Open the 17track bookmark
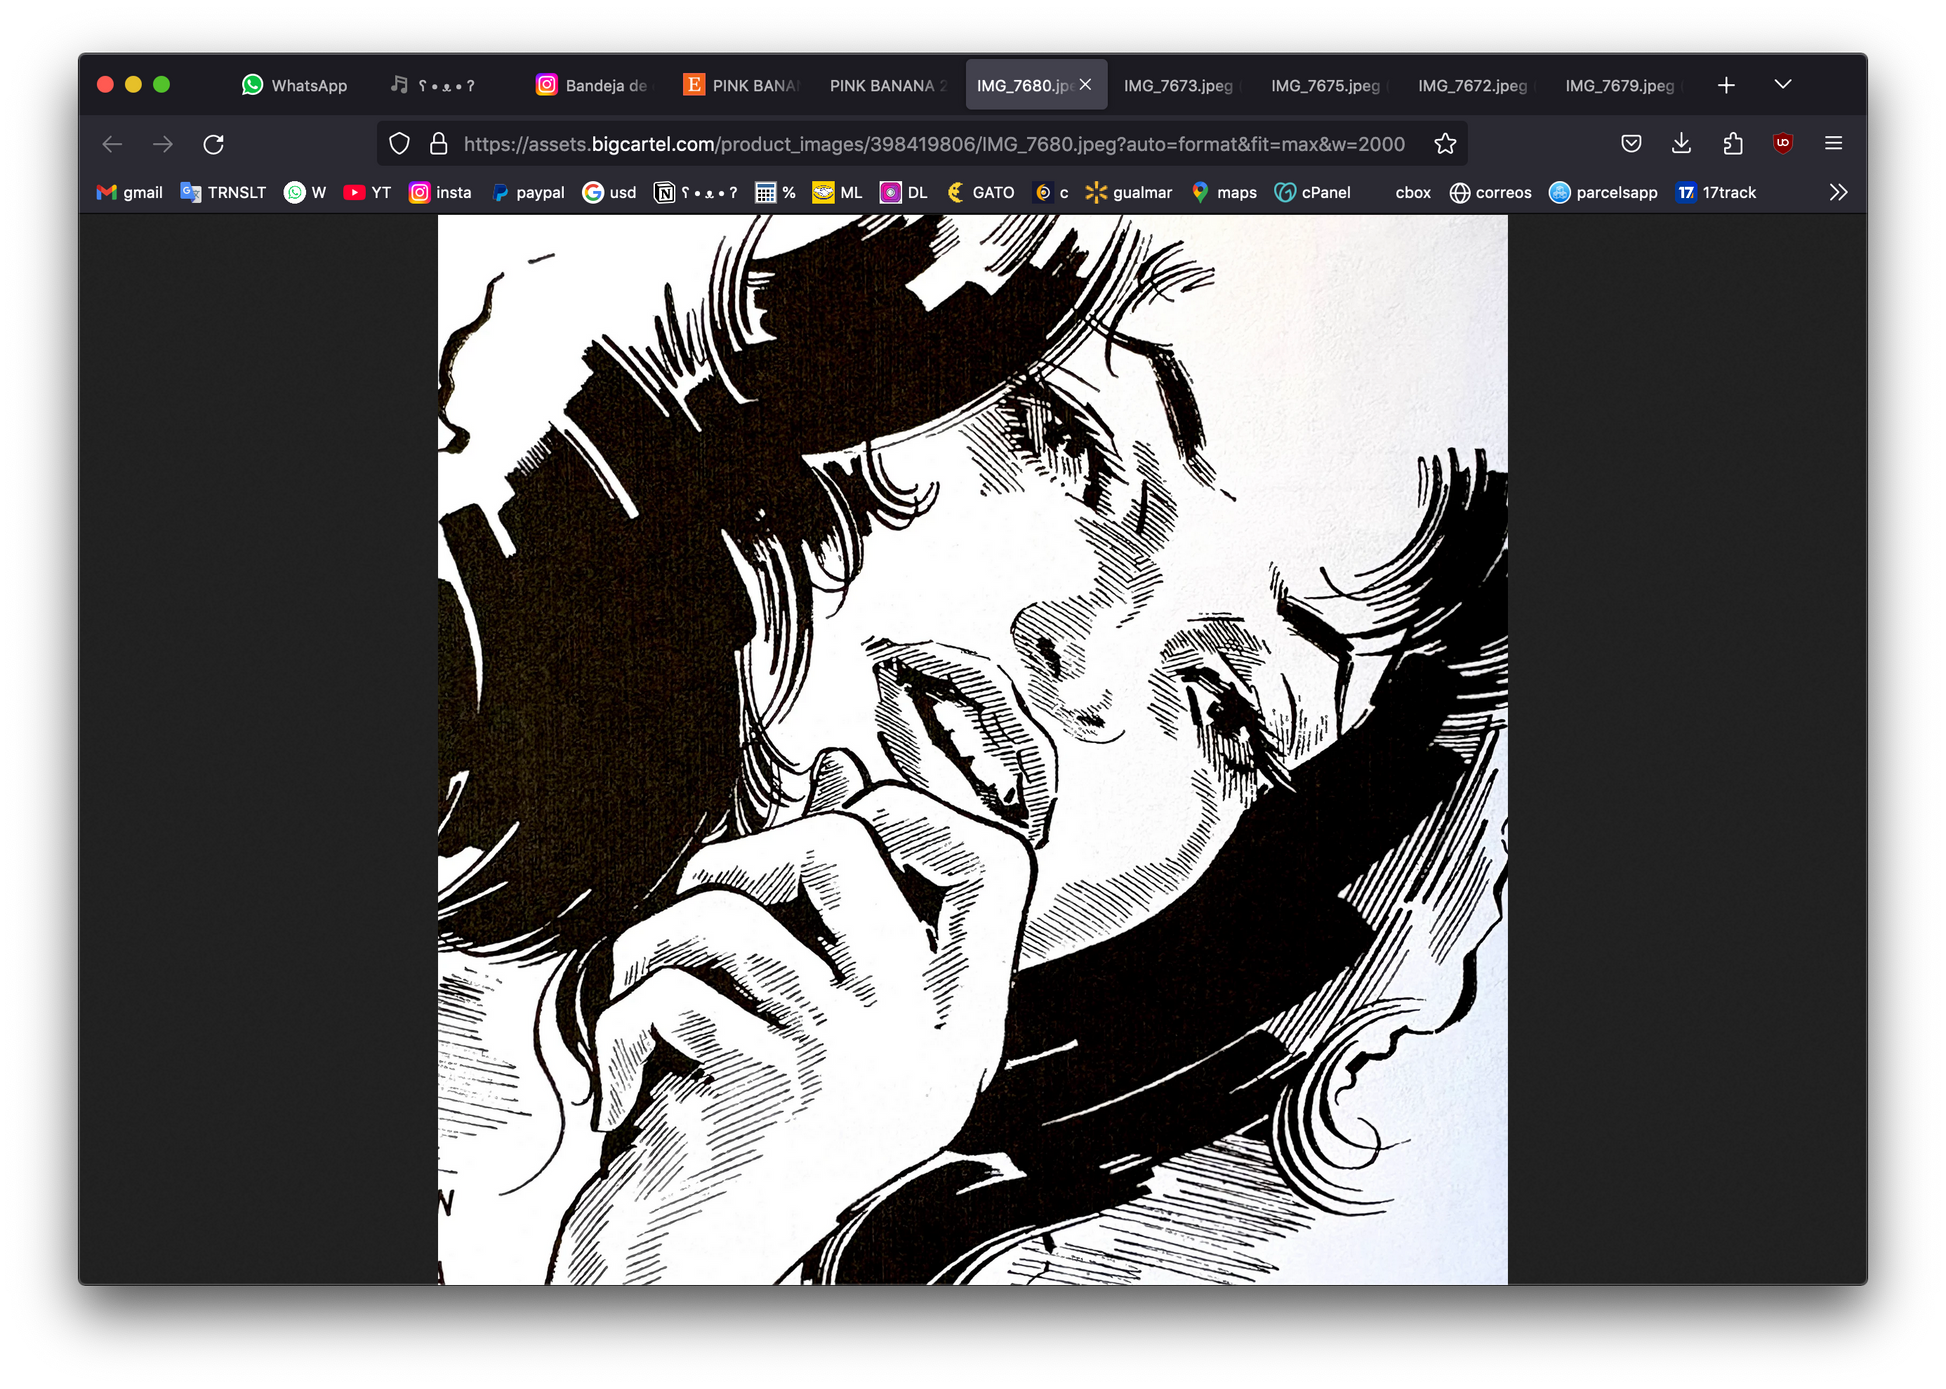 tap(1716, 192)
